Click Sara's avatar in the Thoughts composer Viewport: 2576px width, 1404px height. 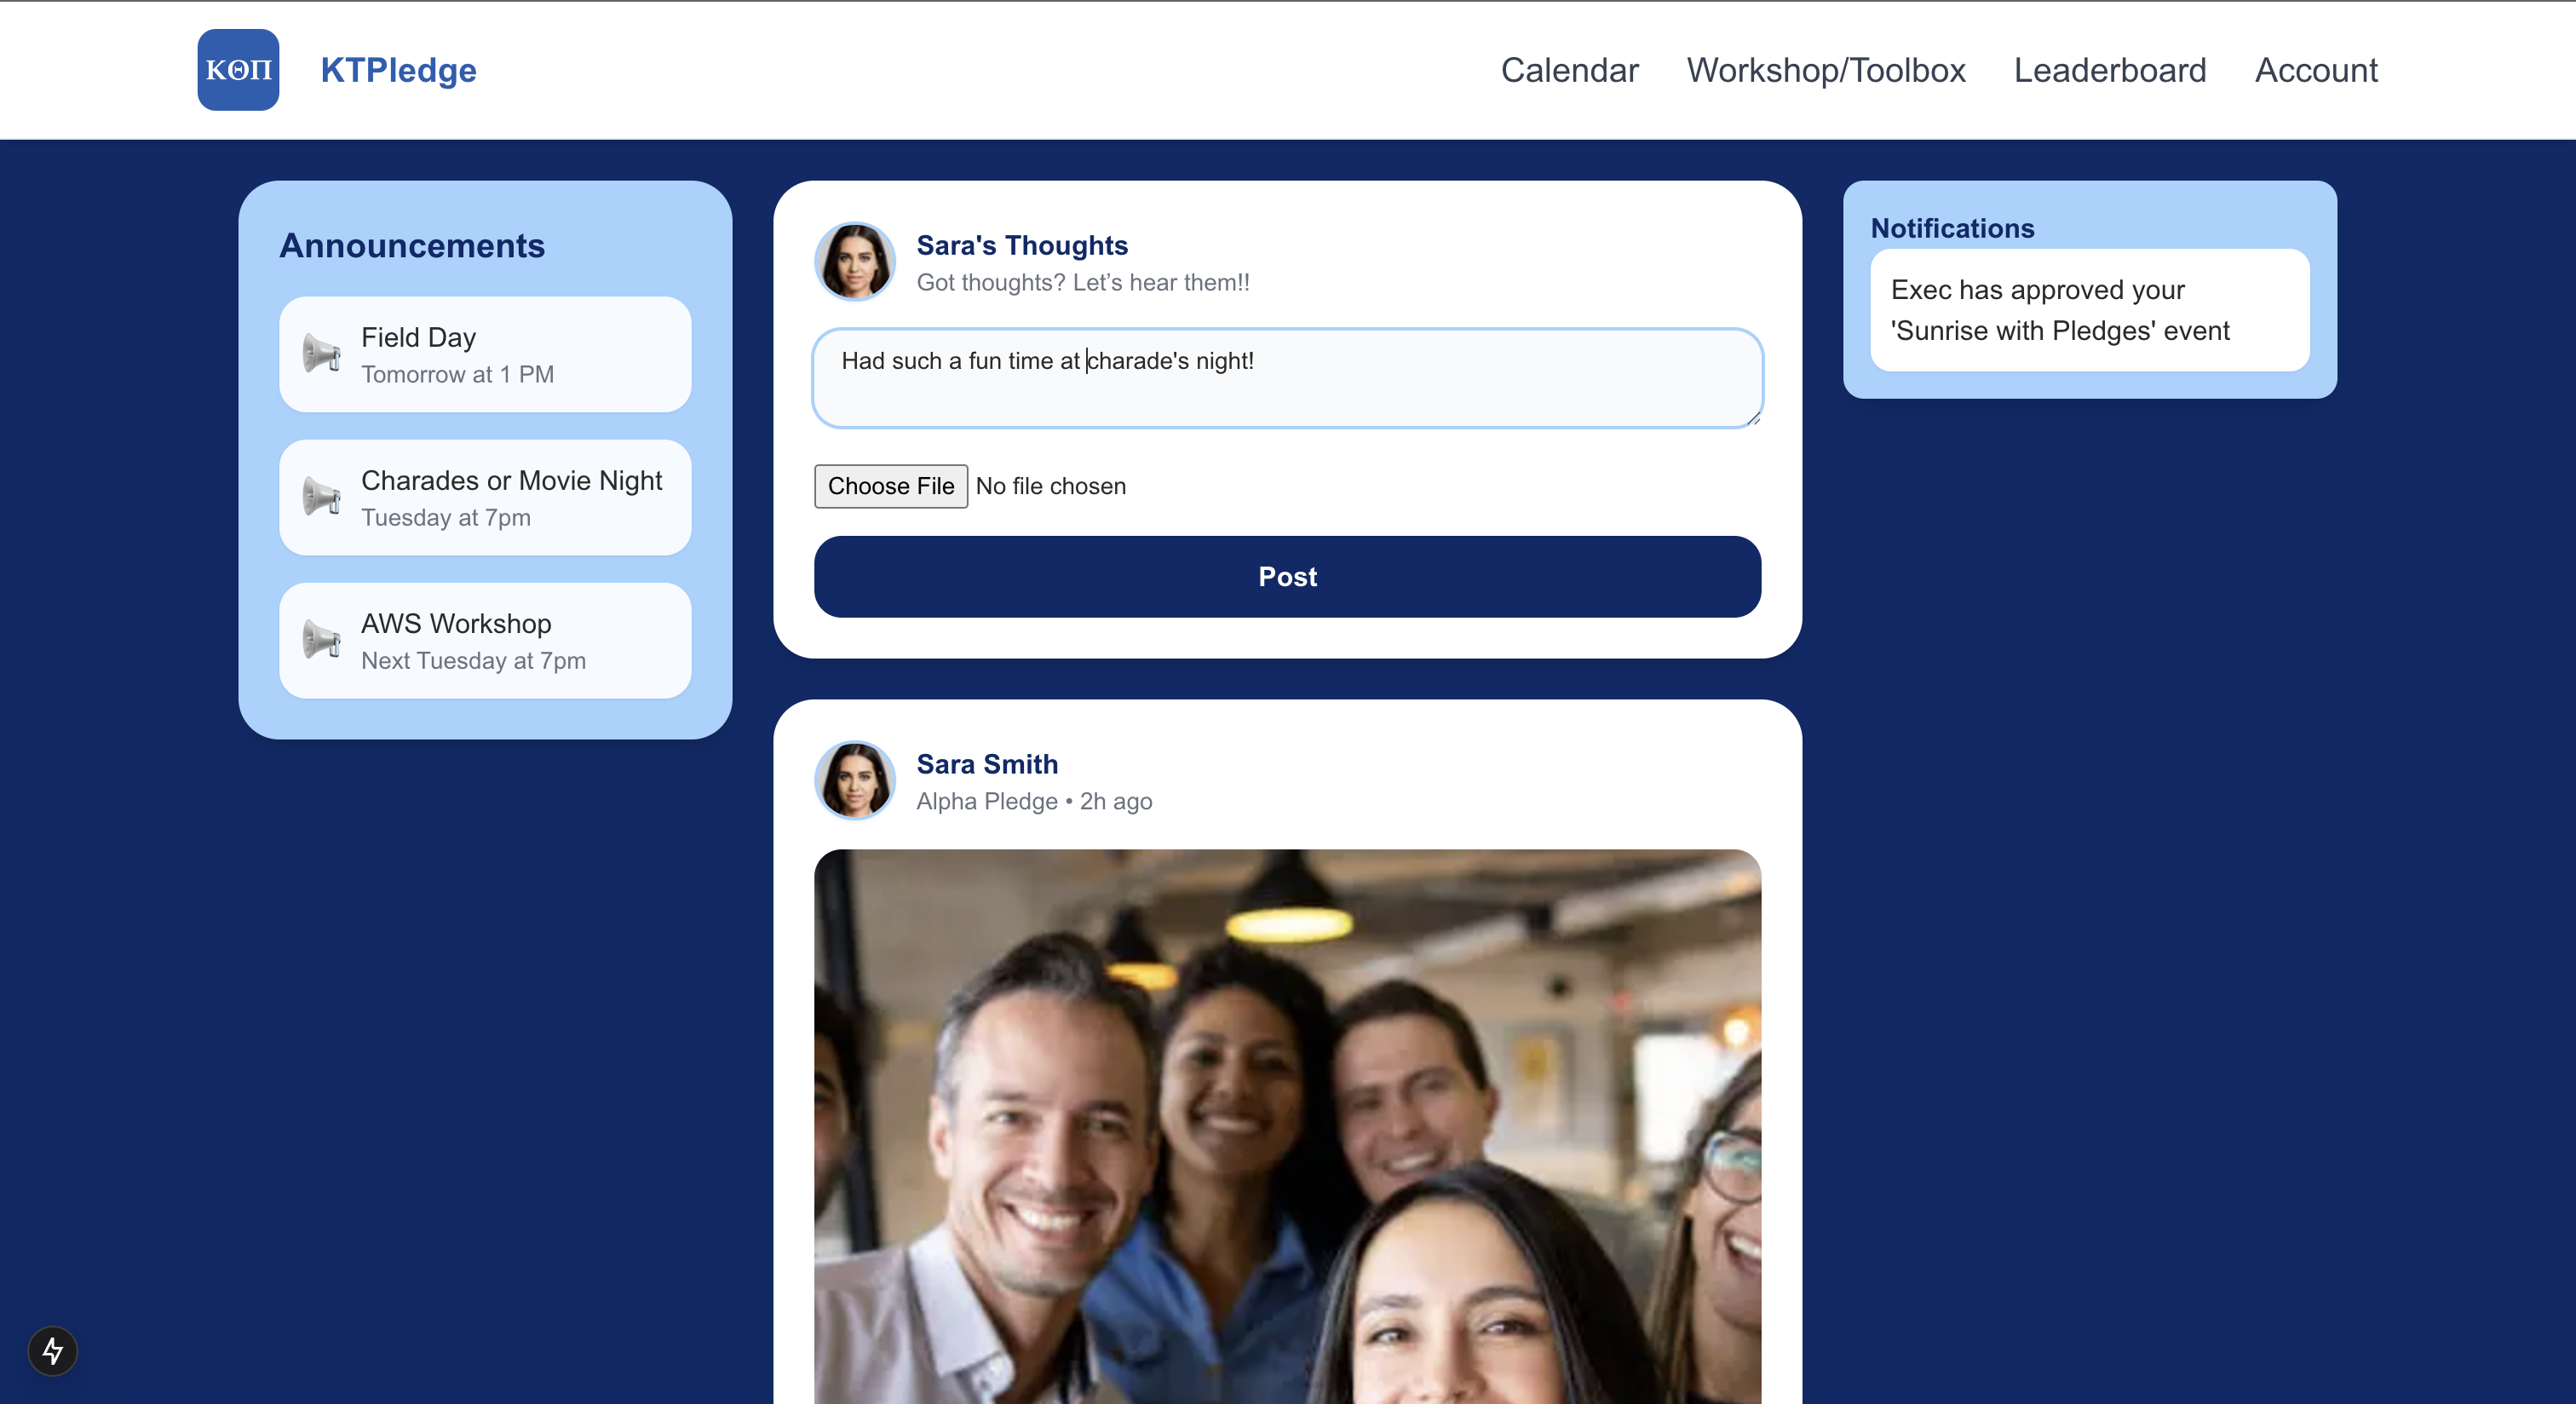(x=855, y=262)
